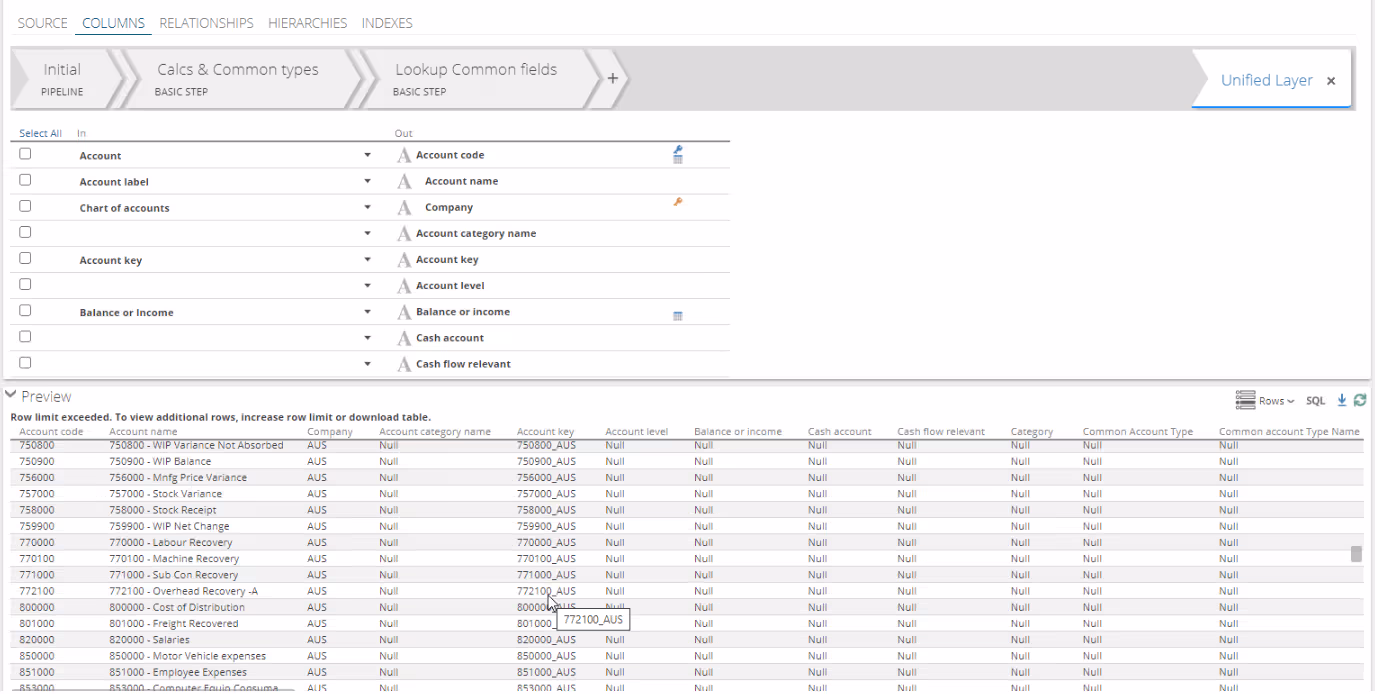Click the text type icon for Cash account
The image size is (1377, 694).
(404, 338)
